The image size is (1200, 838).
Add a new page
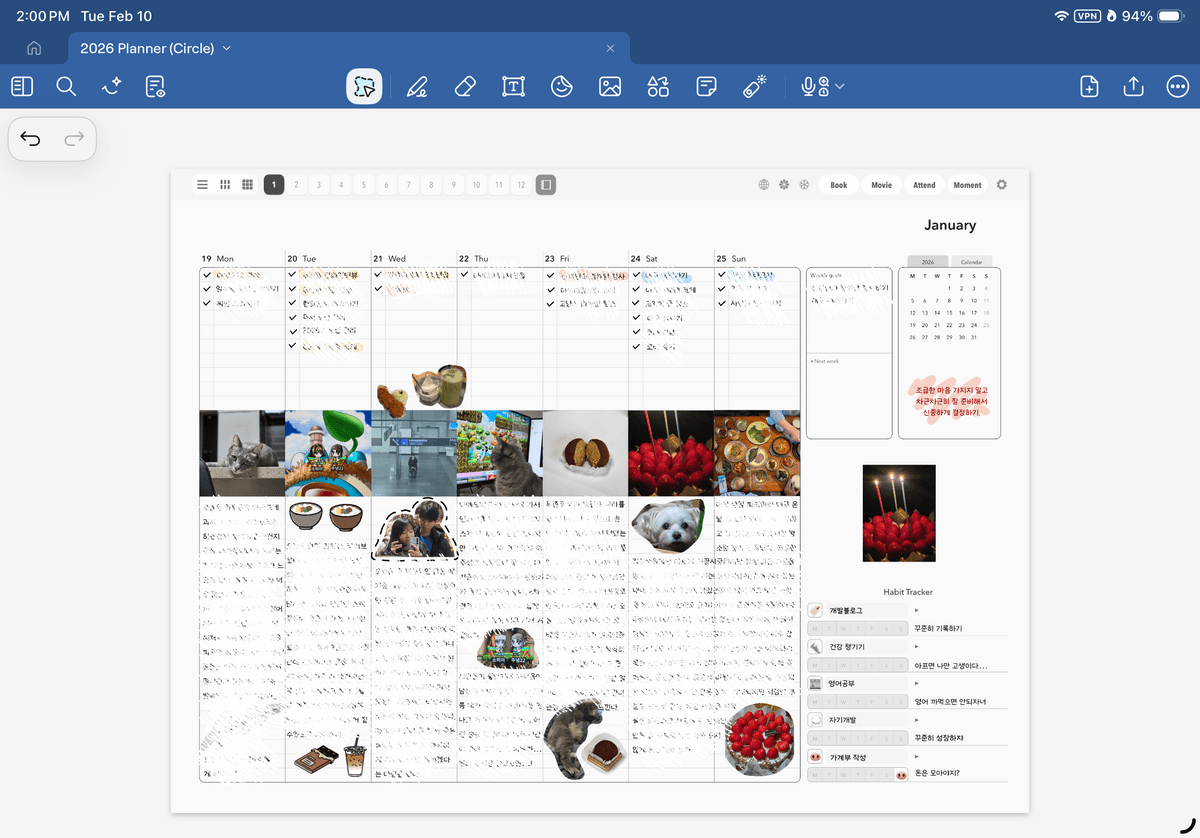click(1089, 87)
